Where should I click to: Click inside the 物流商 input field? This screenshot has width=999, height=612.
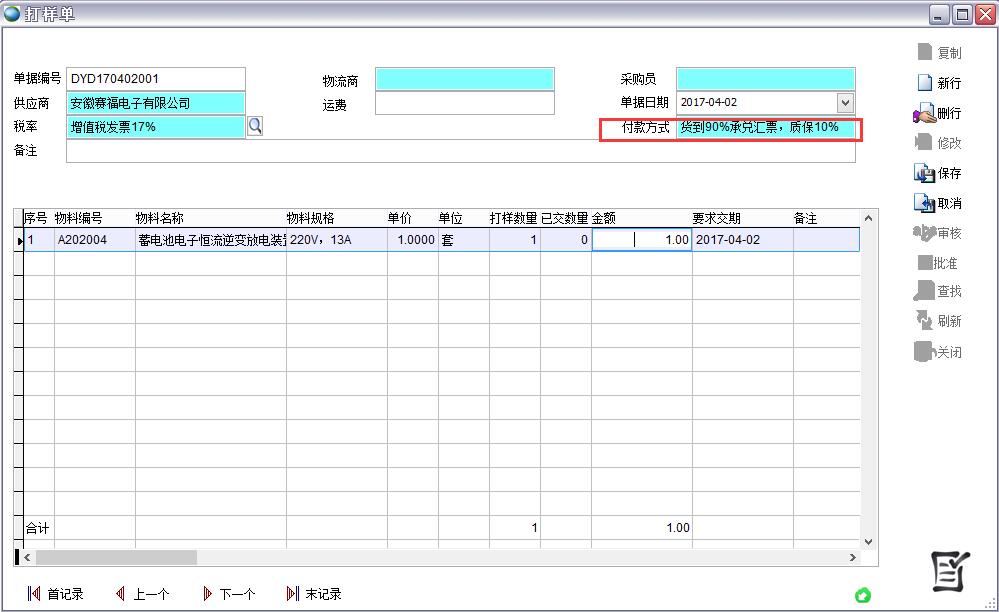coord(466,77)
